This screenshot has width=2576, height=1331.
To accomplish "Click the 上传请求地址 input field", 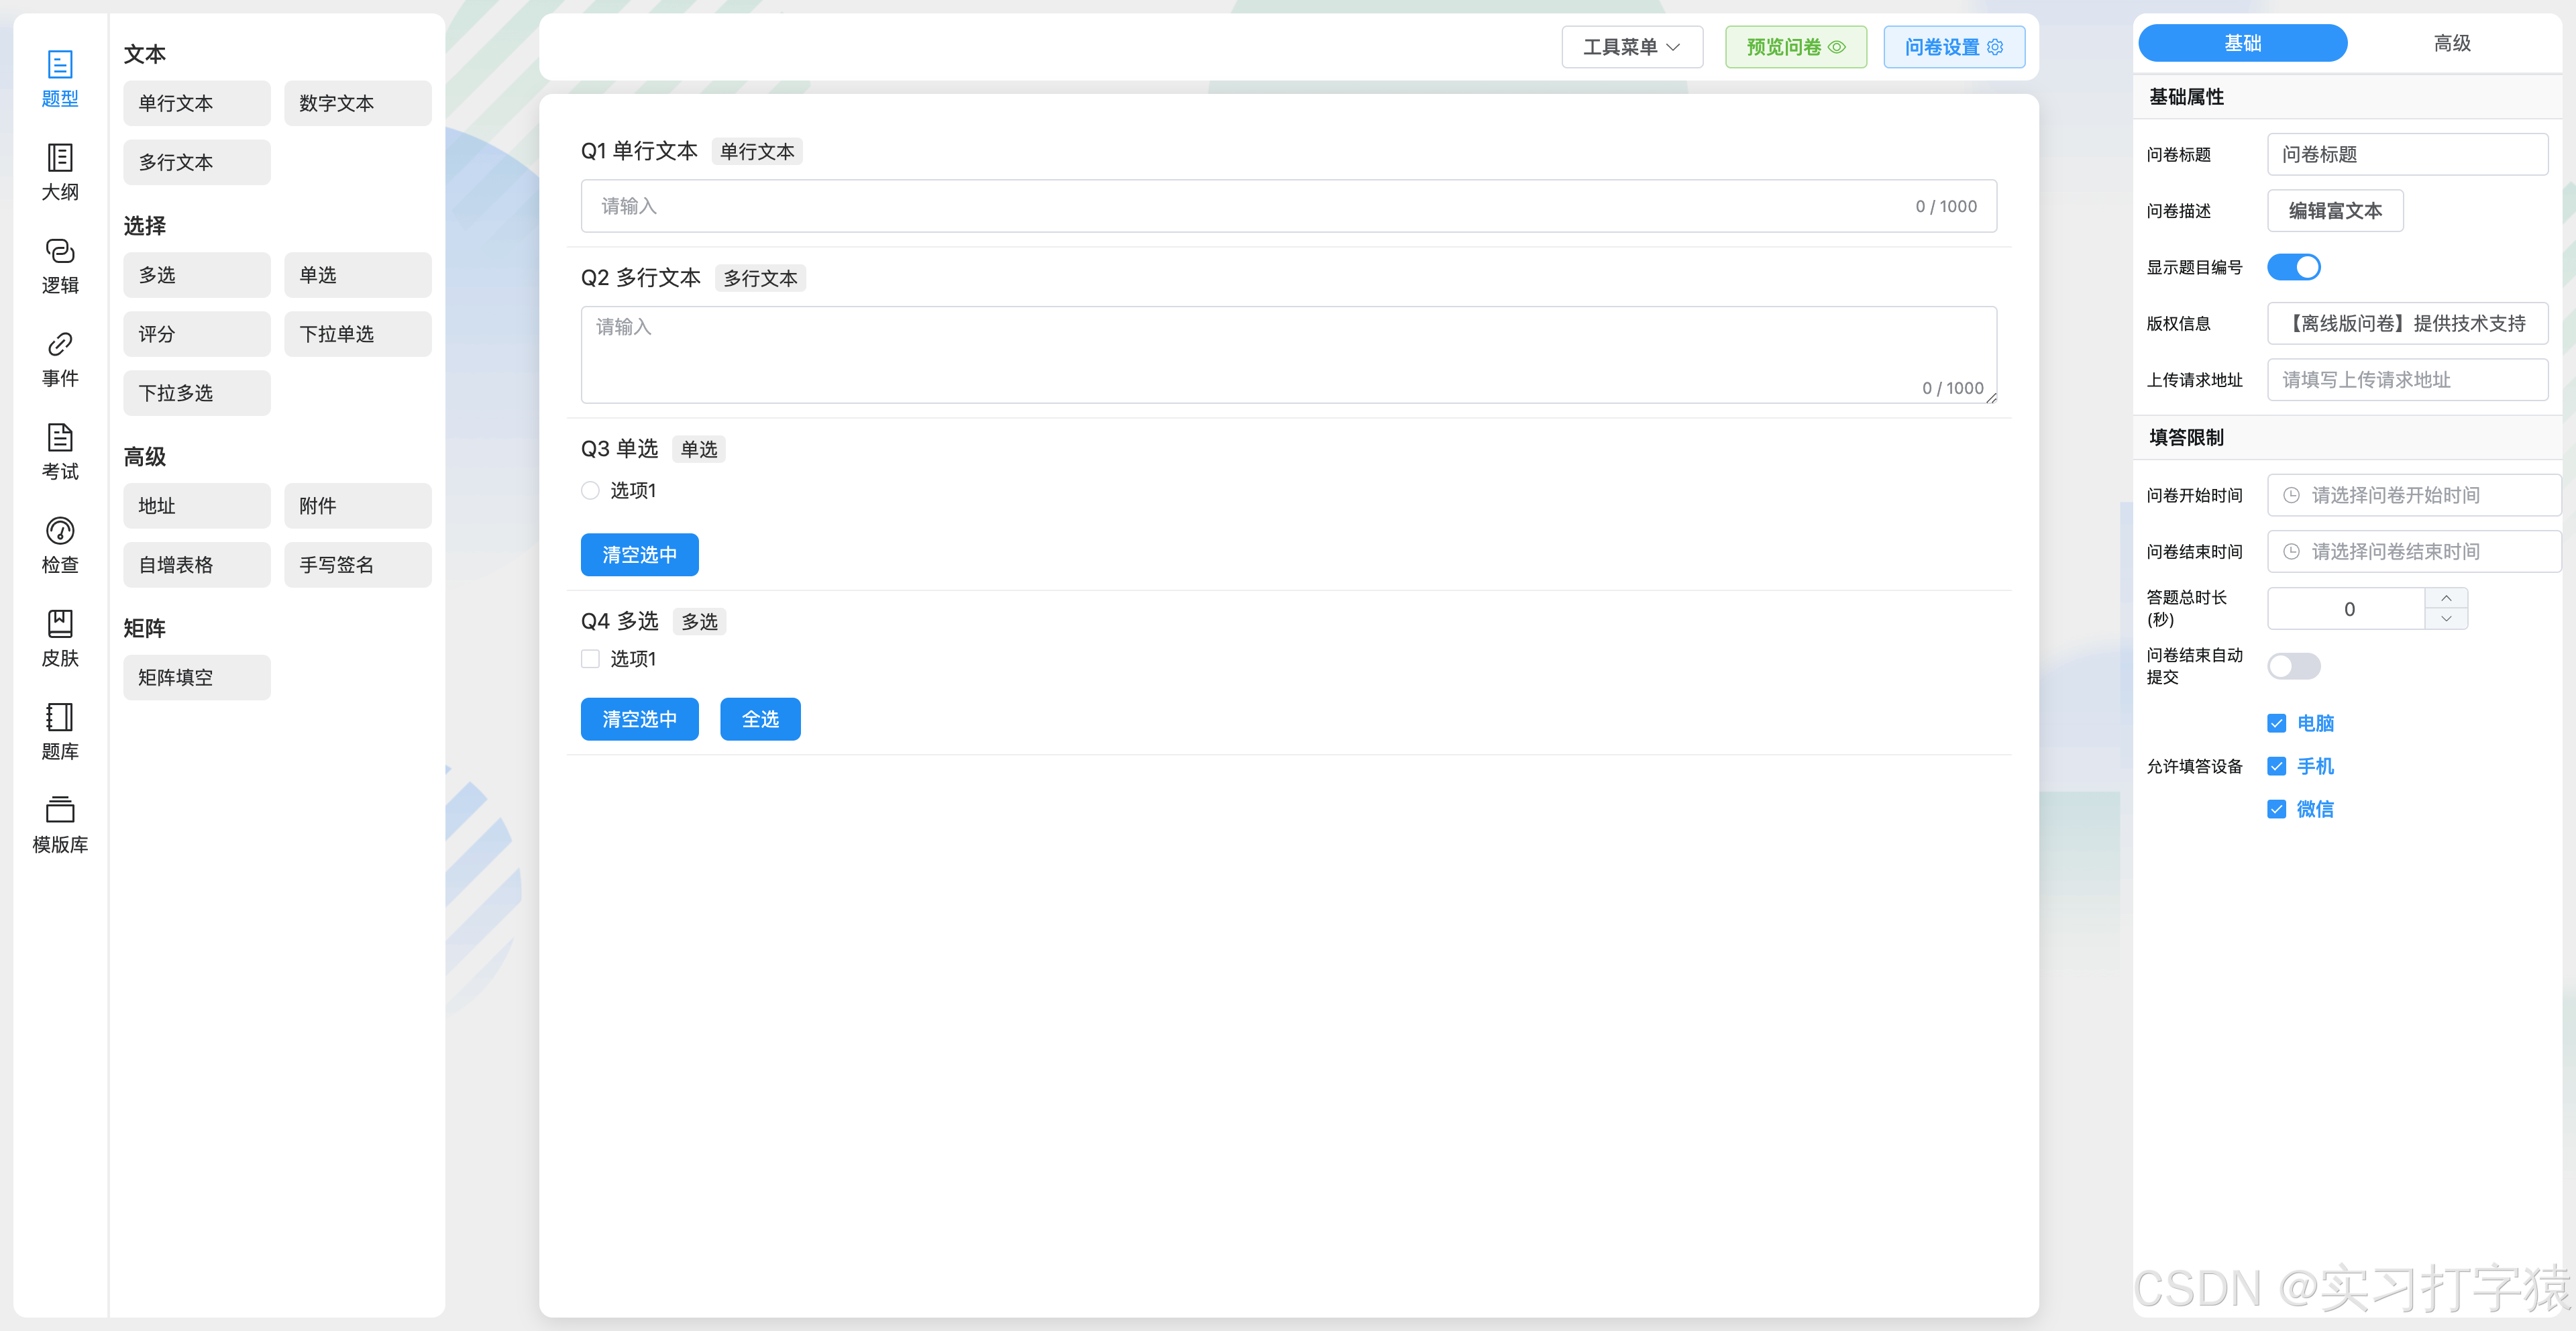I will coord(2407,380).
